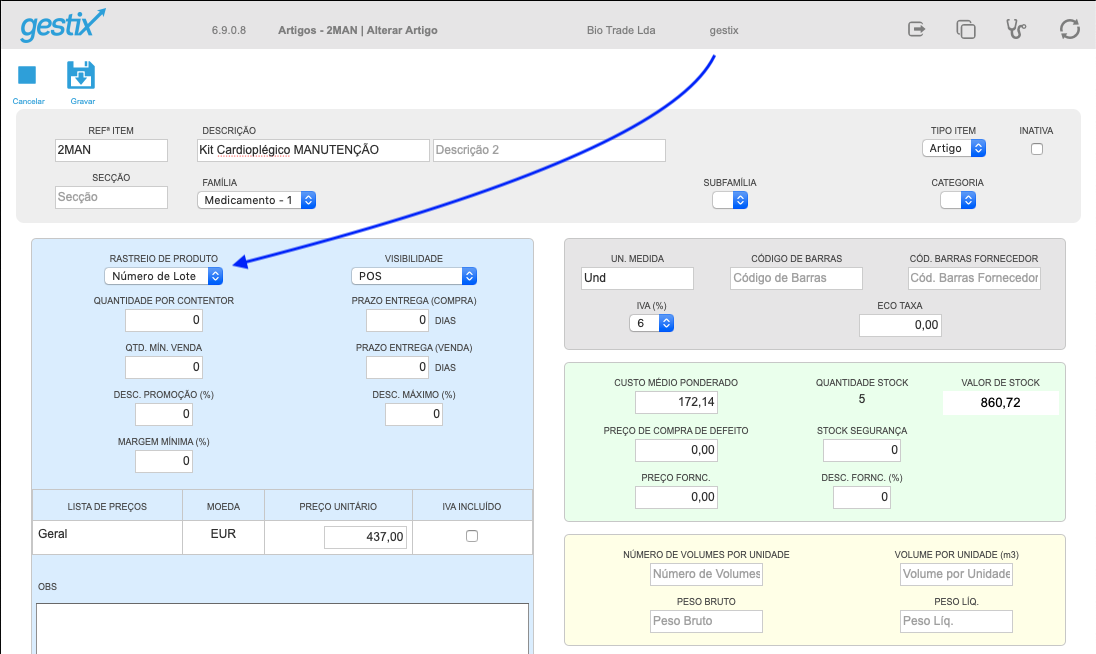Click the Lista de Preços column header
This screenshot has width=1096, height=654.
coord(107,506)
